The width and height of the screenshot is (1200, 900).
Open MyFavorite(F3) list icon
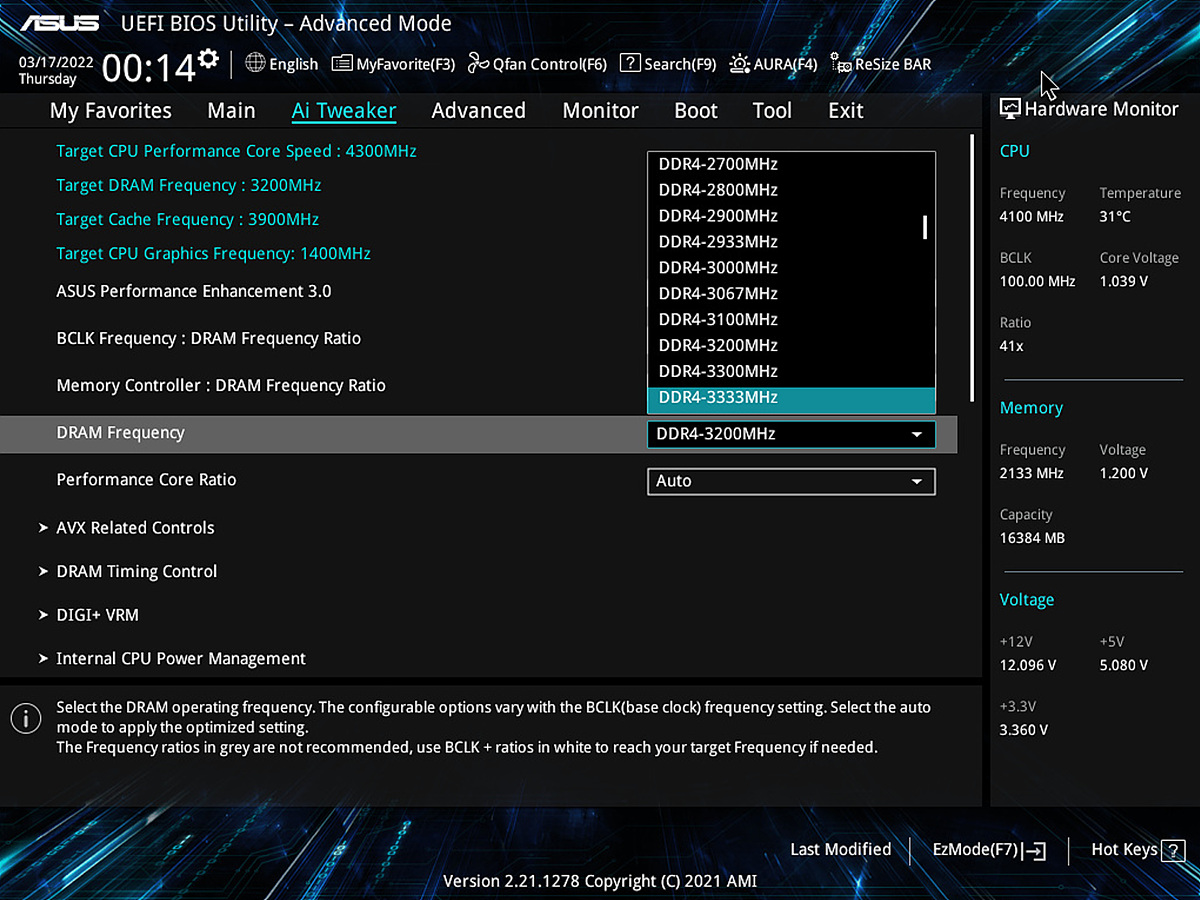tap(342, 63)
